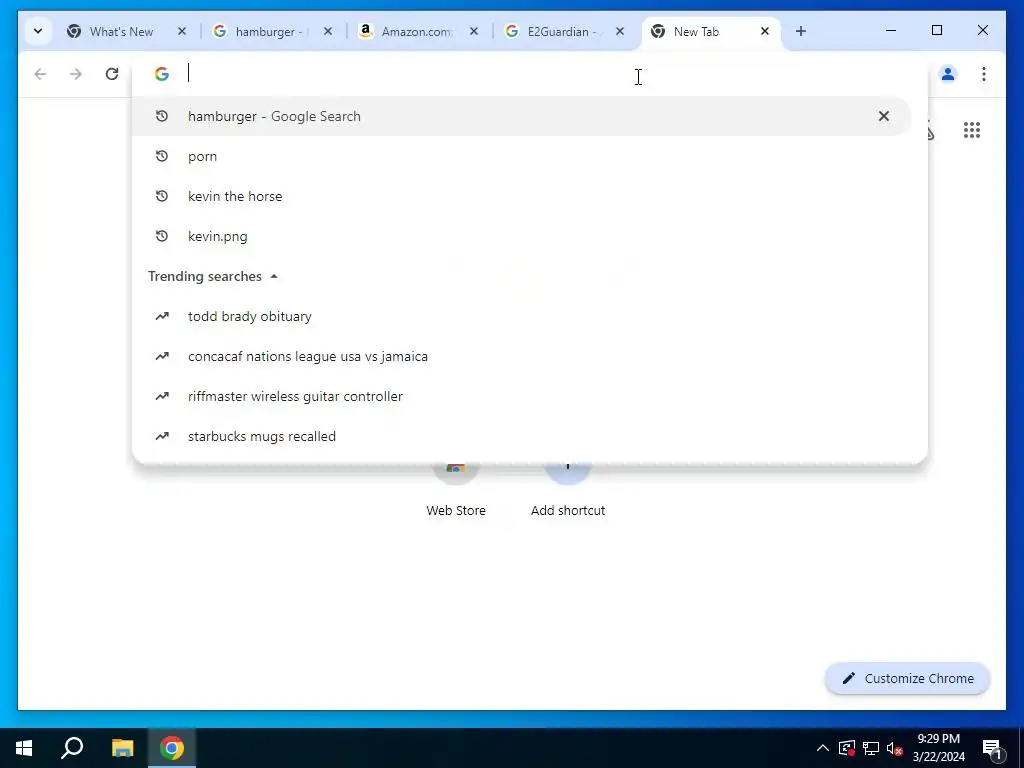
Task: Maximize the Chrome window
Action: click(x=936, y=31)
